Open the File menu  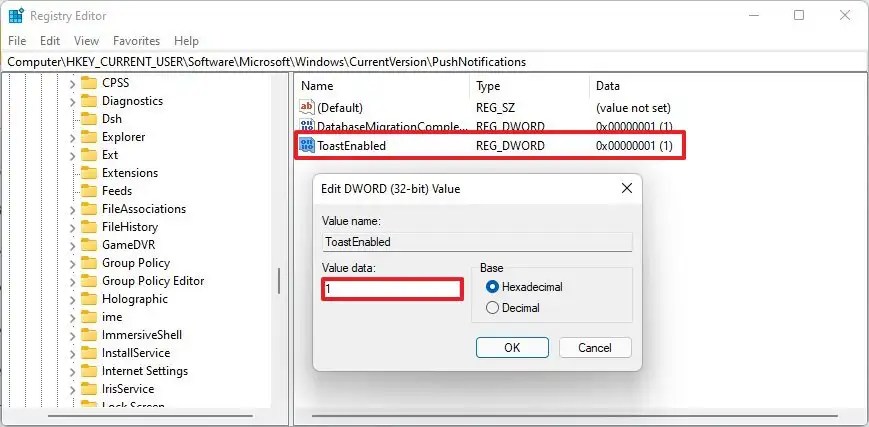[x=17, y=41]
